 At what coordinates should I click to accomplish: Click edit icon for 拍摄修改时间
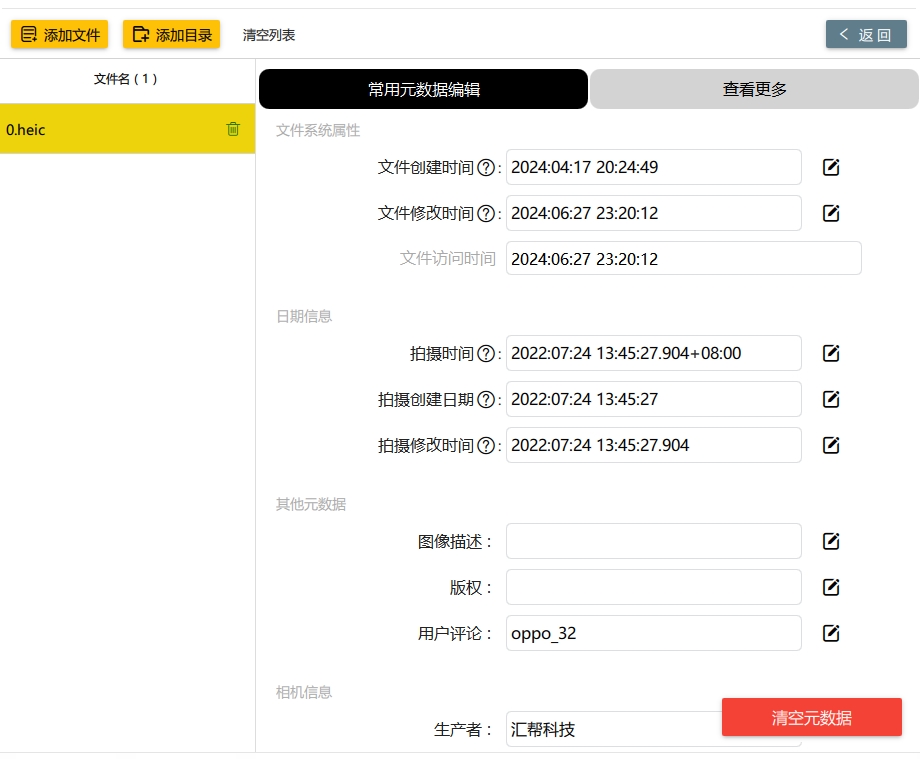pos(831,445)
